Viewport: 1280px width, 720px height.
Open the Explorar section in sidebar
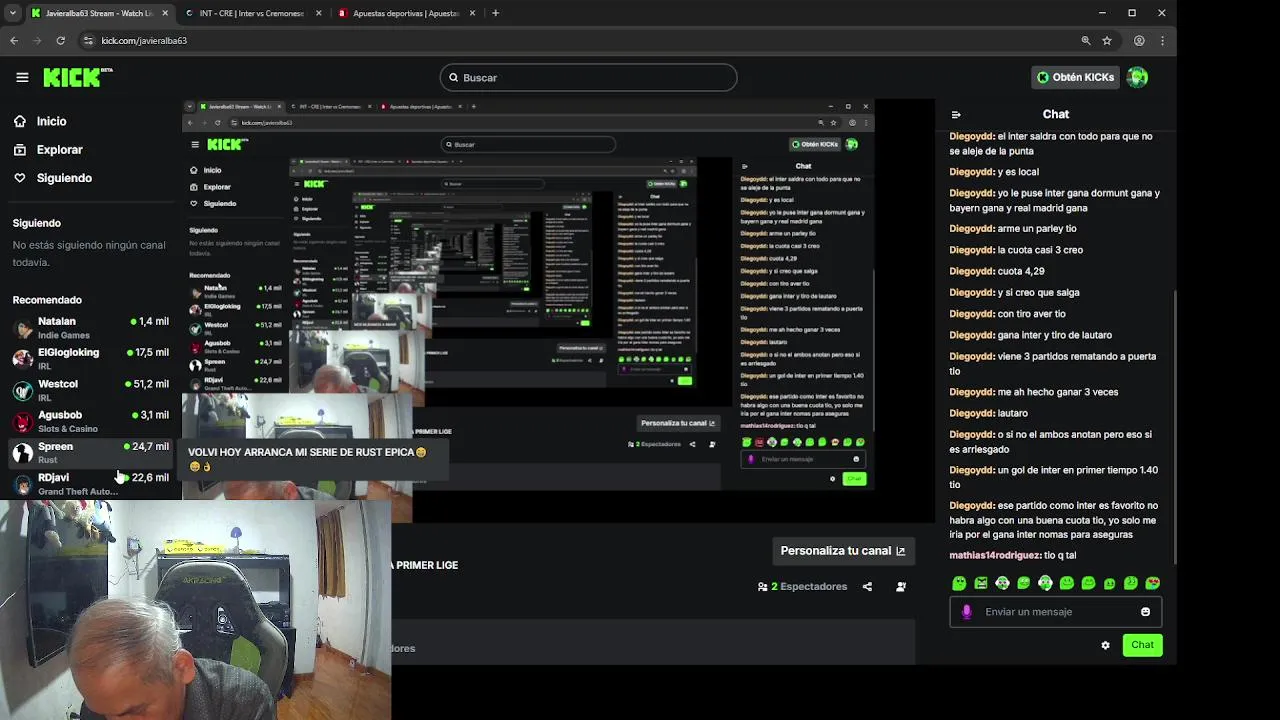point(48,149)
